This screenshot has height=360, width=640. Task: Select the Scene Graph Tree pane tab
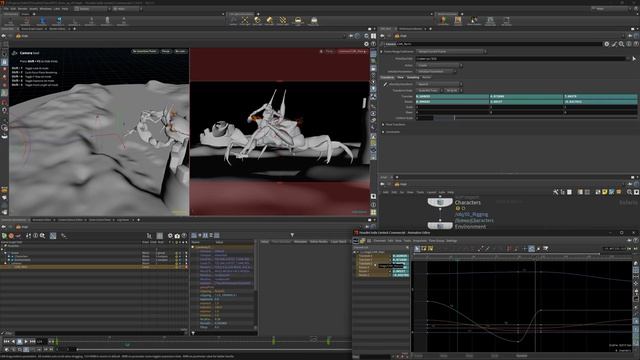tap(13, 220)
